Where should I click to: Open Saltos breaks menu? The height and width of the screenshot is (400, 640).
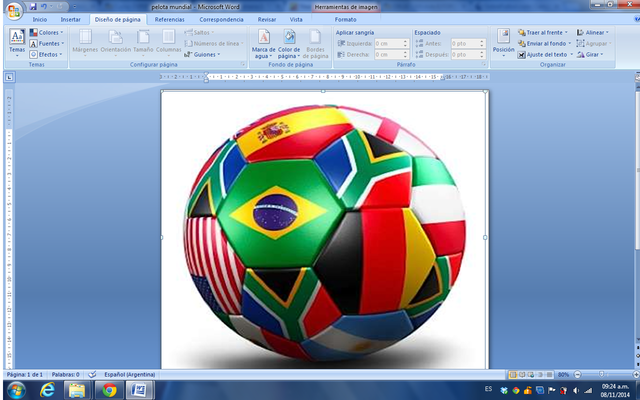199,32
